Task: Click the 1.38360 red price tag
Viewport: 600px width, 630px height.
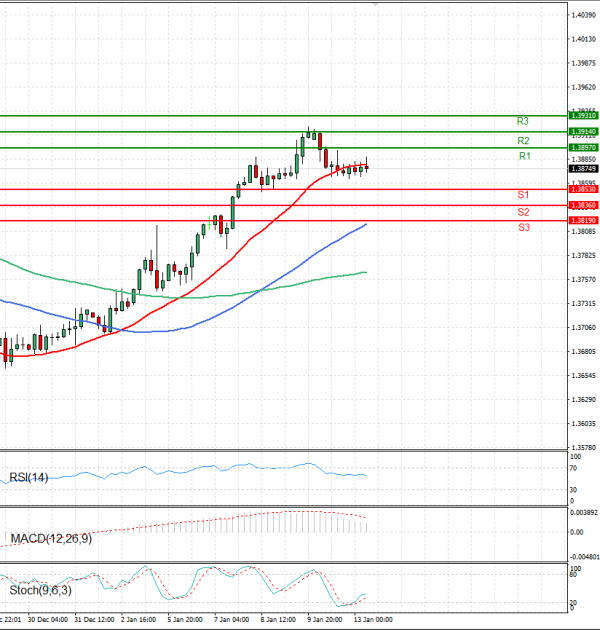Action: click(x=584, y=205)
